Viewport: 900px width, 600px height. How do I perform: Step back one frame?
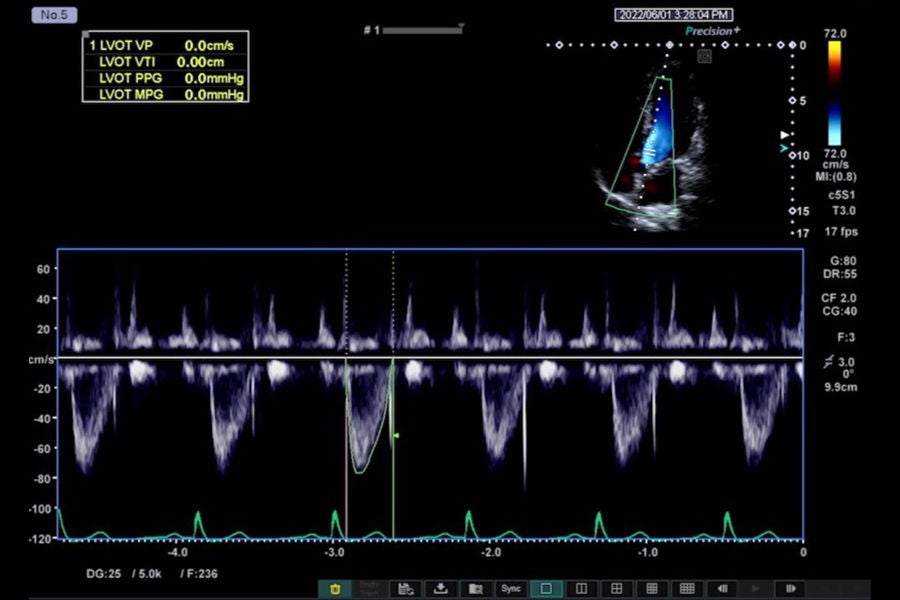coord(722,589)
